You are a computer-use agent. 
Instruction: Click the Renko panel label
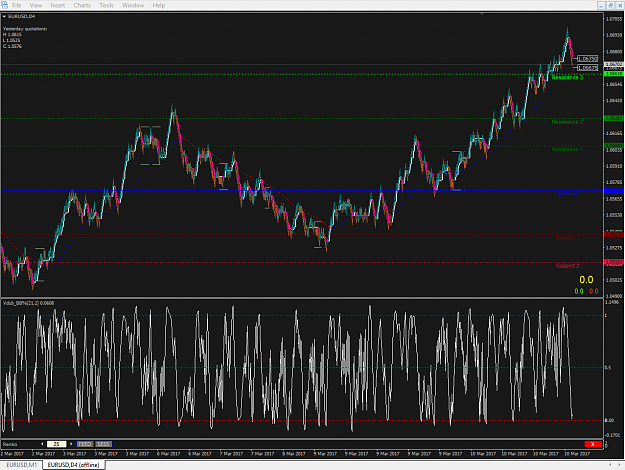(x=10, y=444)
